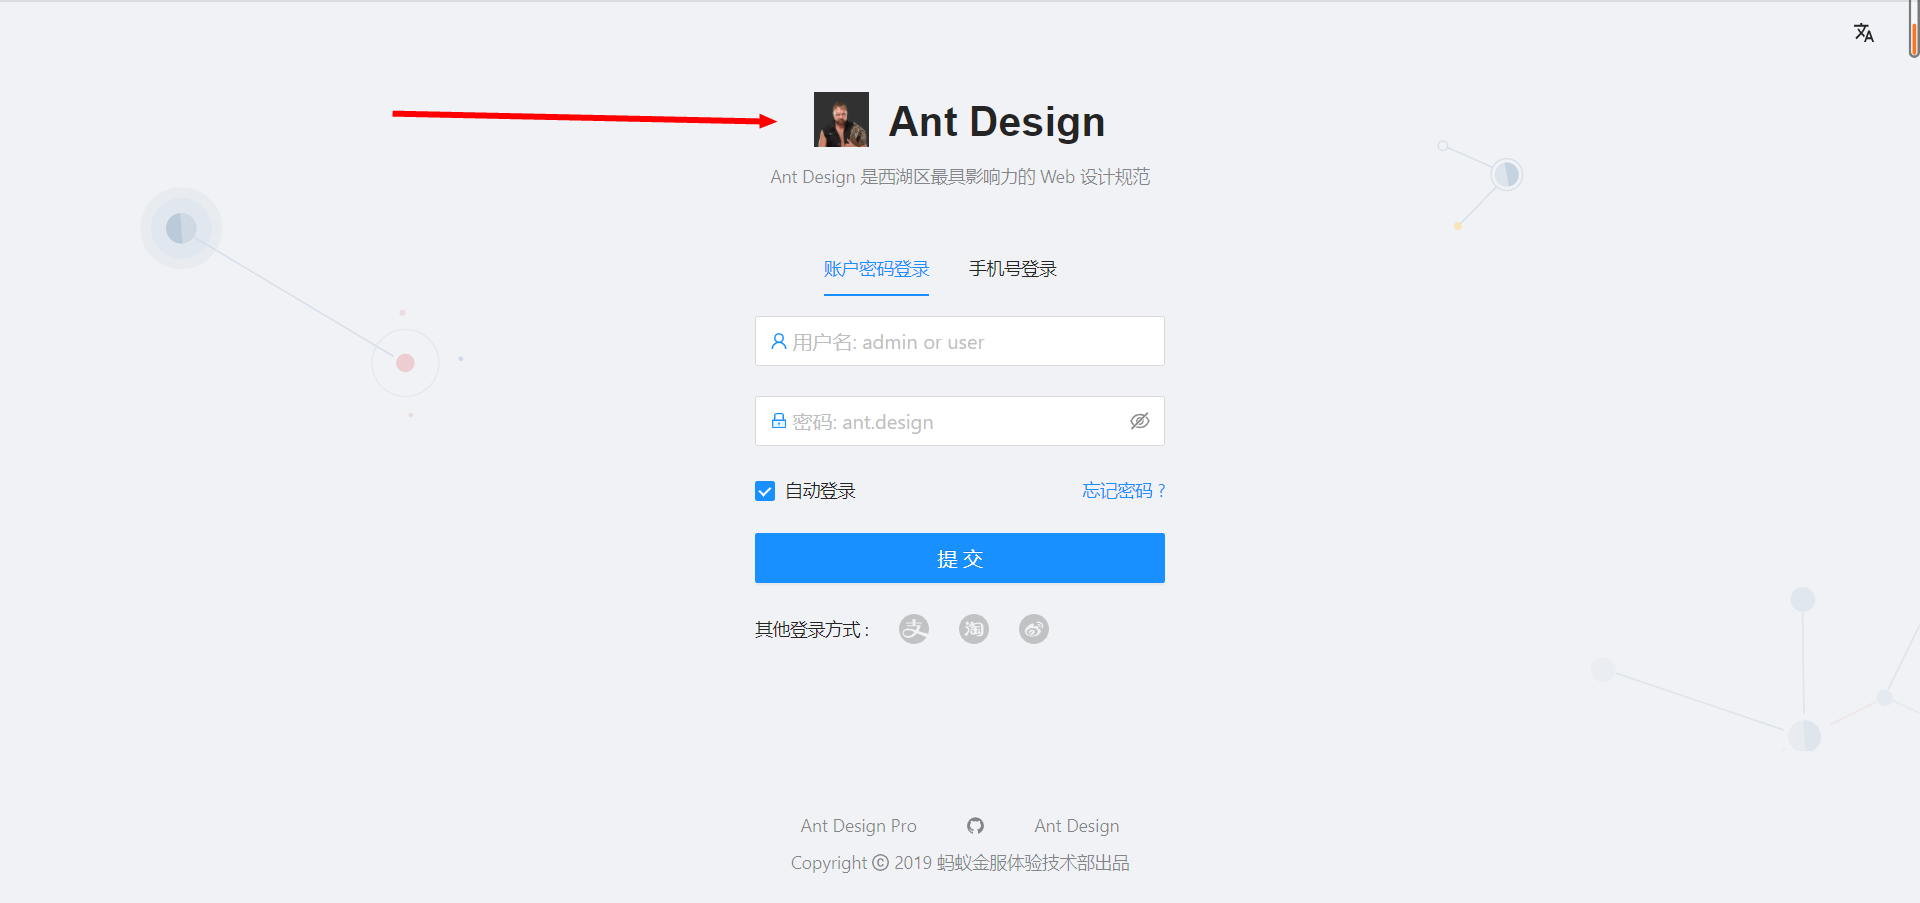
Task: Toggle password visibility with the eye icon
Action: click(1140, 421)
